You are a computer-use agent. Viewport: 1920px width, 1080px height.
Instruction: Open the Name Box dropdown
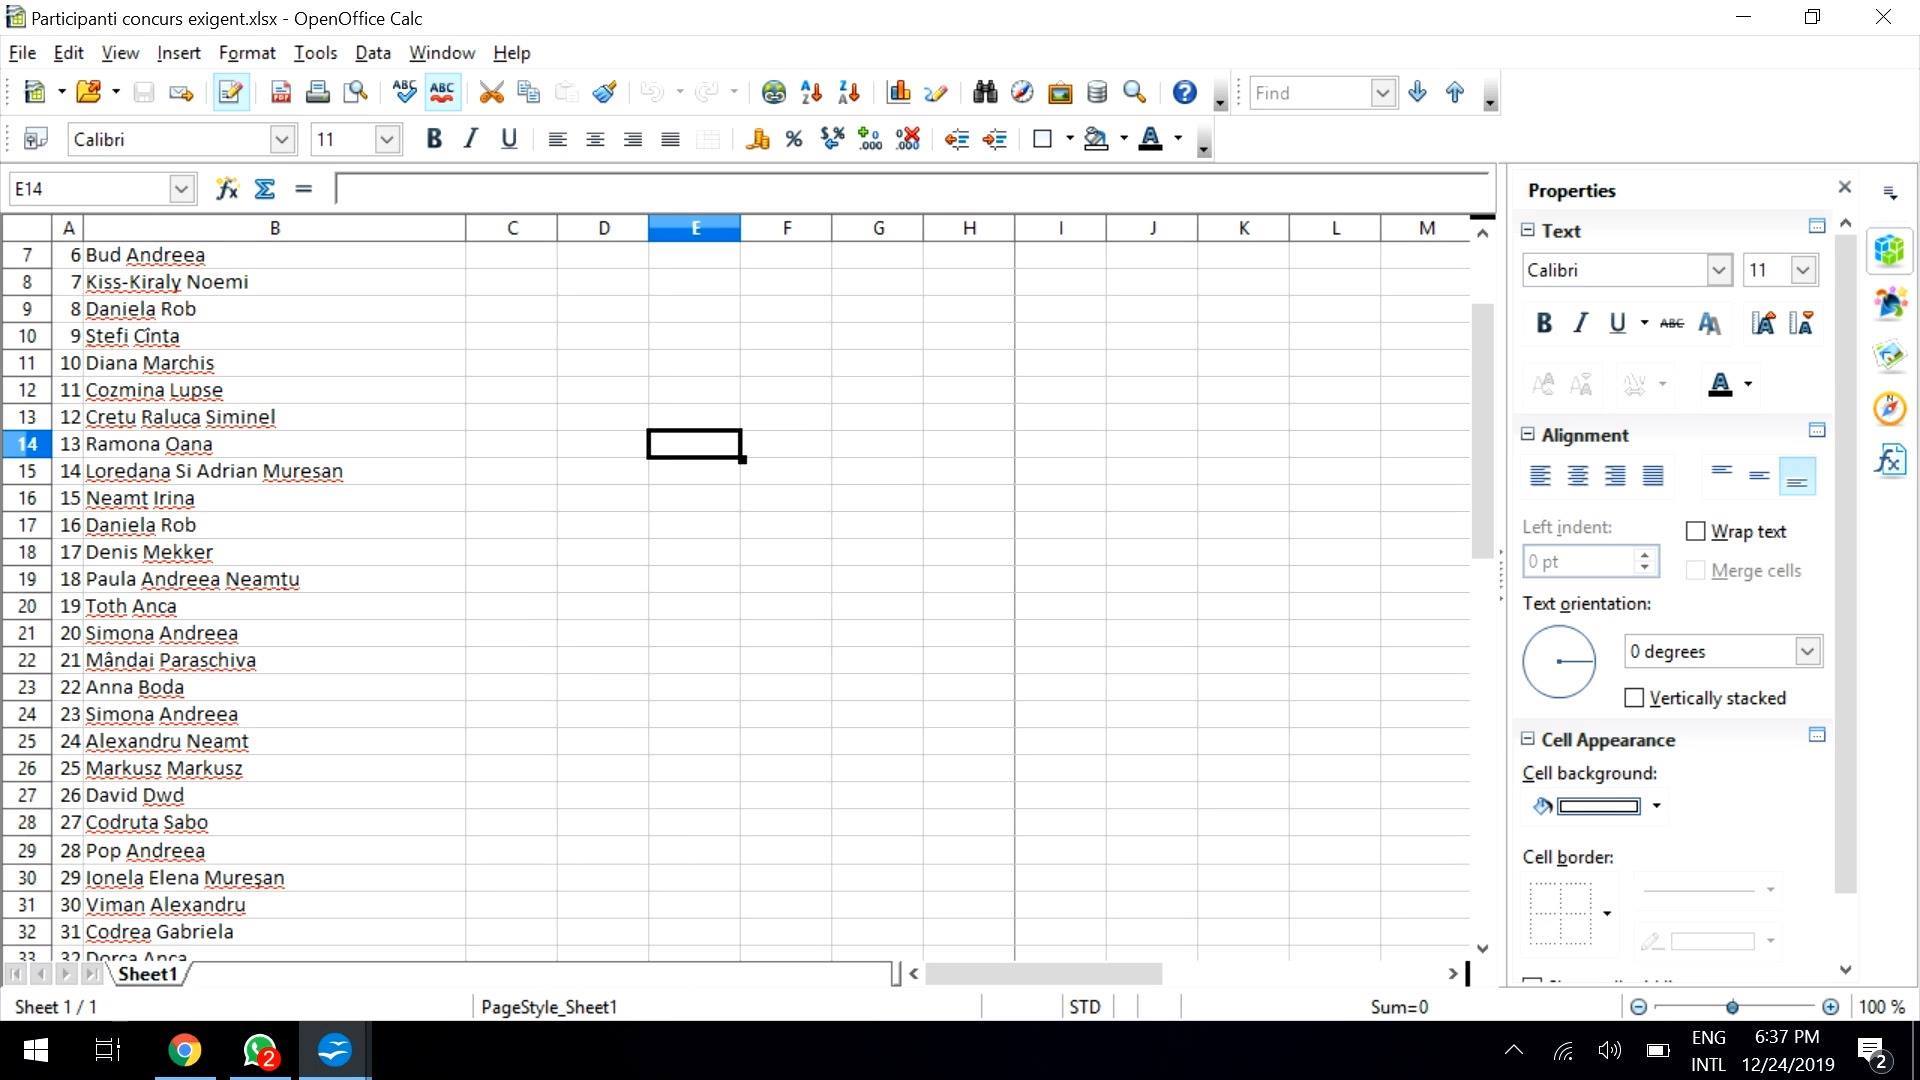(x=181, y=189)
